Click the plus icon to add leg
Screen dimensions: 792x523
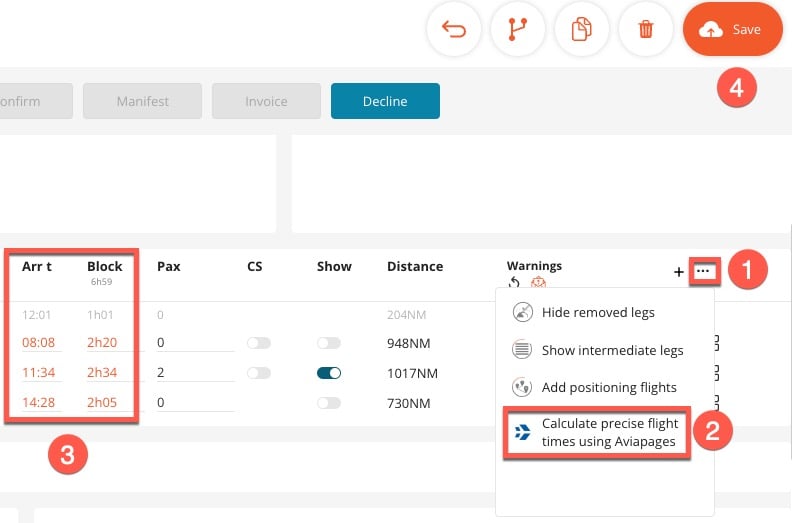(679, 272)
